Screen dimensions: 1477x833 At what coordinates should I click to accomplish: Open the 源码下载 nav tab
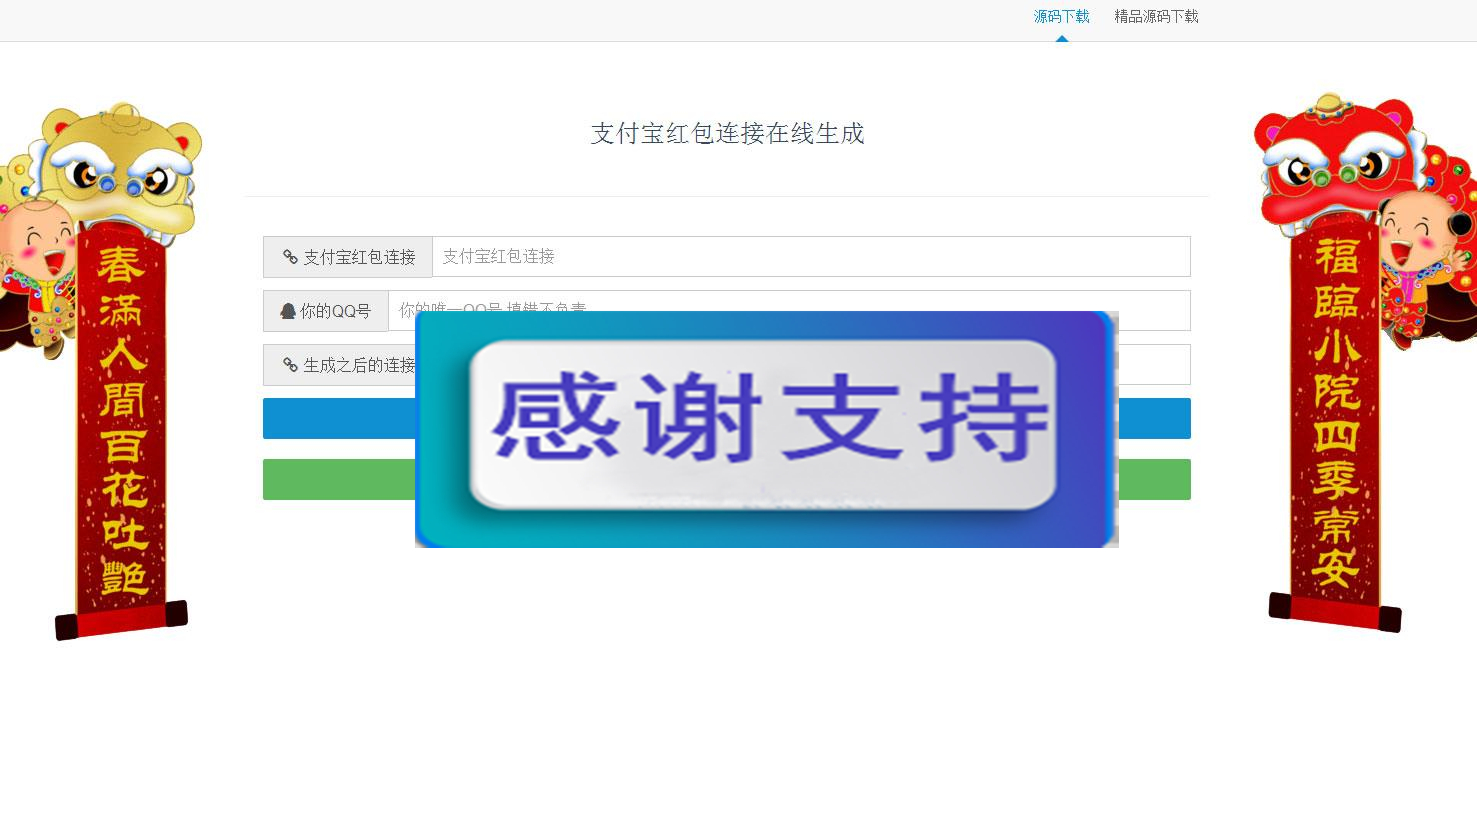point(1061,17)
